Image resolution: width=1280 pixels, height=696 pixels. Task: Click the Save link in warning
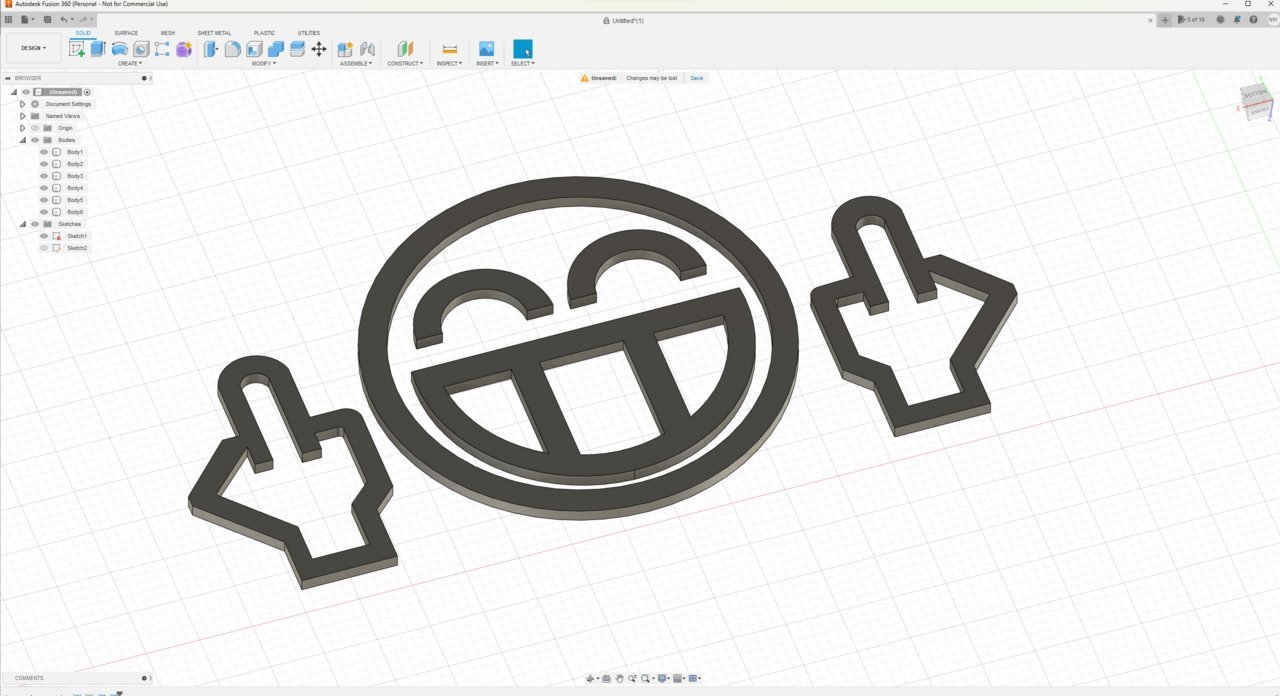coord(696,78)
